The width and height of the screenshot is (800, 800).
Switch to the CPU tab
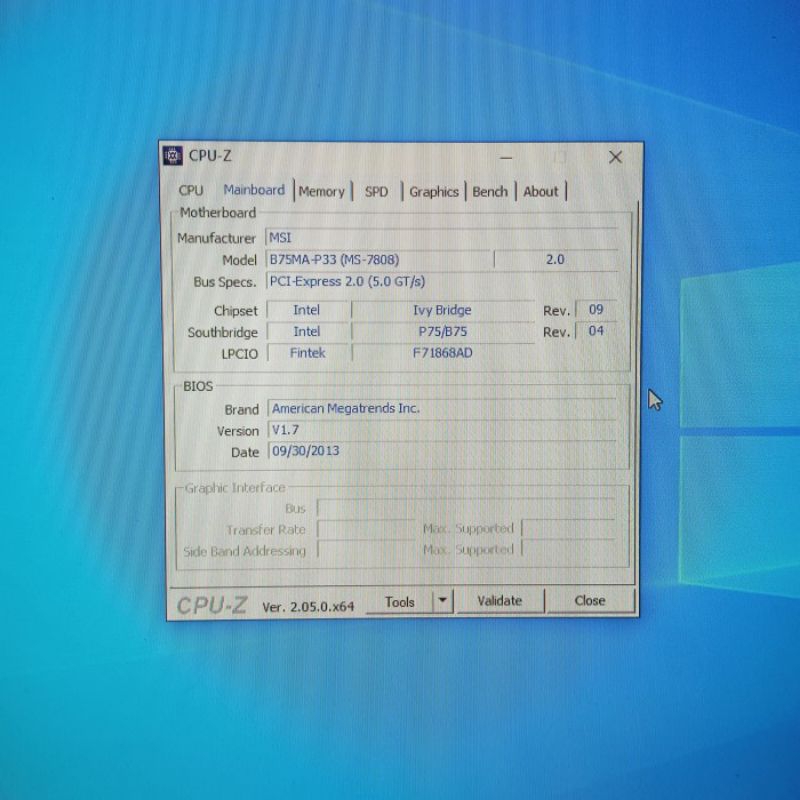click(191, 191)
